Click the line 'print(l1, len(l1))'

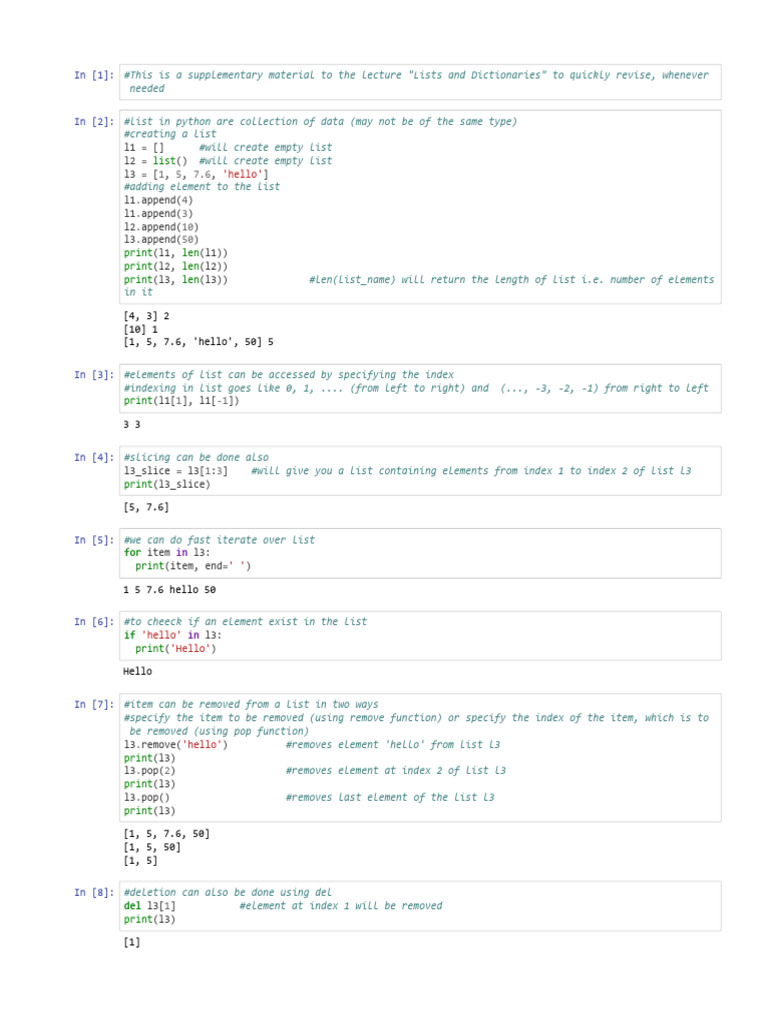(176, 253)
